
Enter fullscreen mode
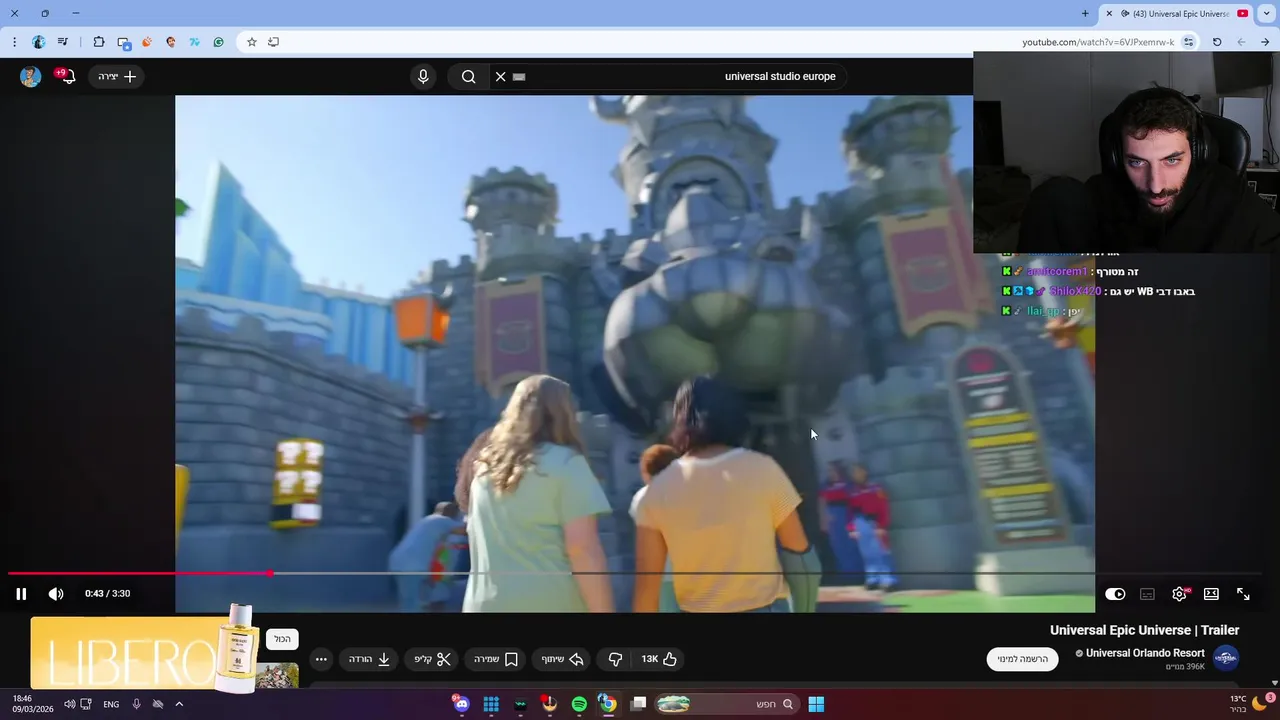point(1243,594)
